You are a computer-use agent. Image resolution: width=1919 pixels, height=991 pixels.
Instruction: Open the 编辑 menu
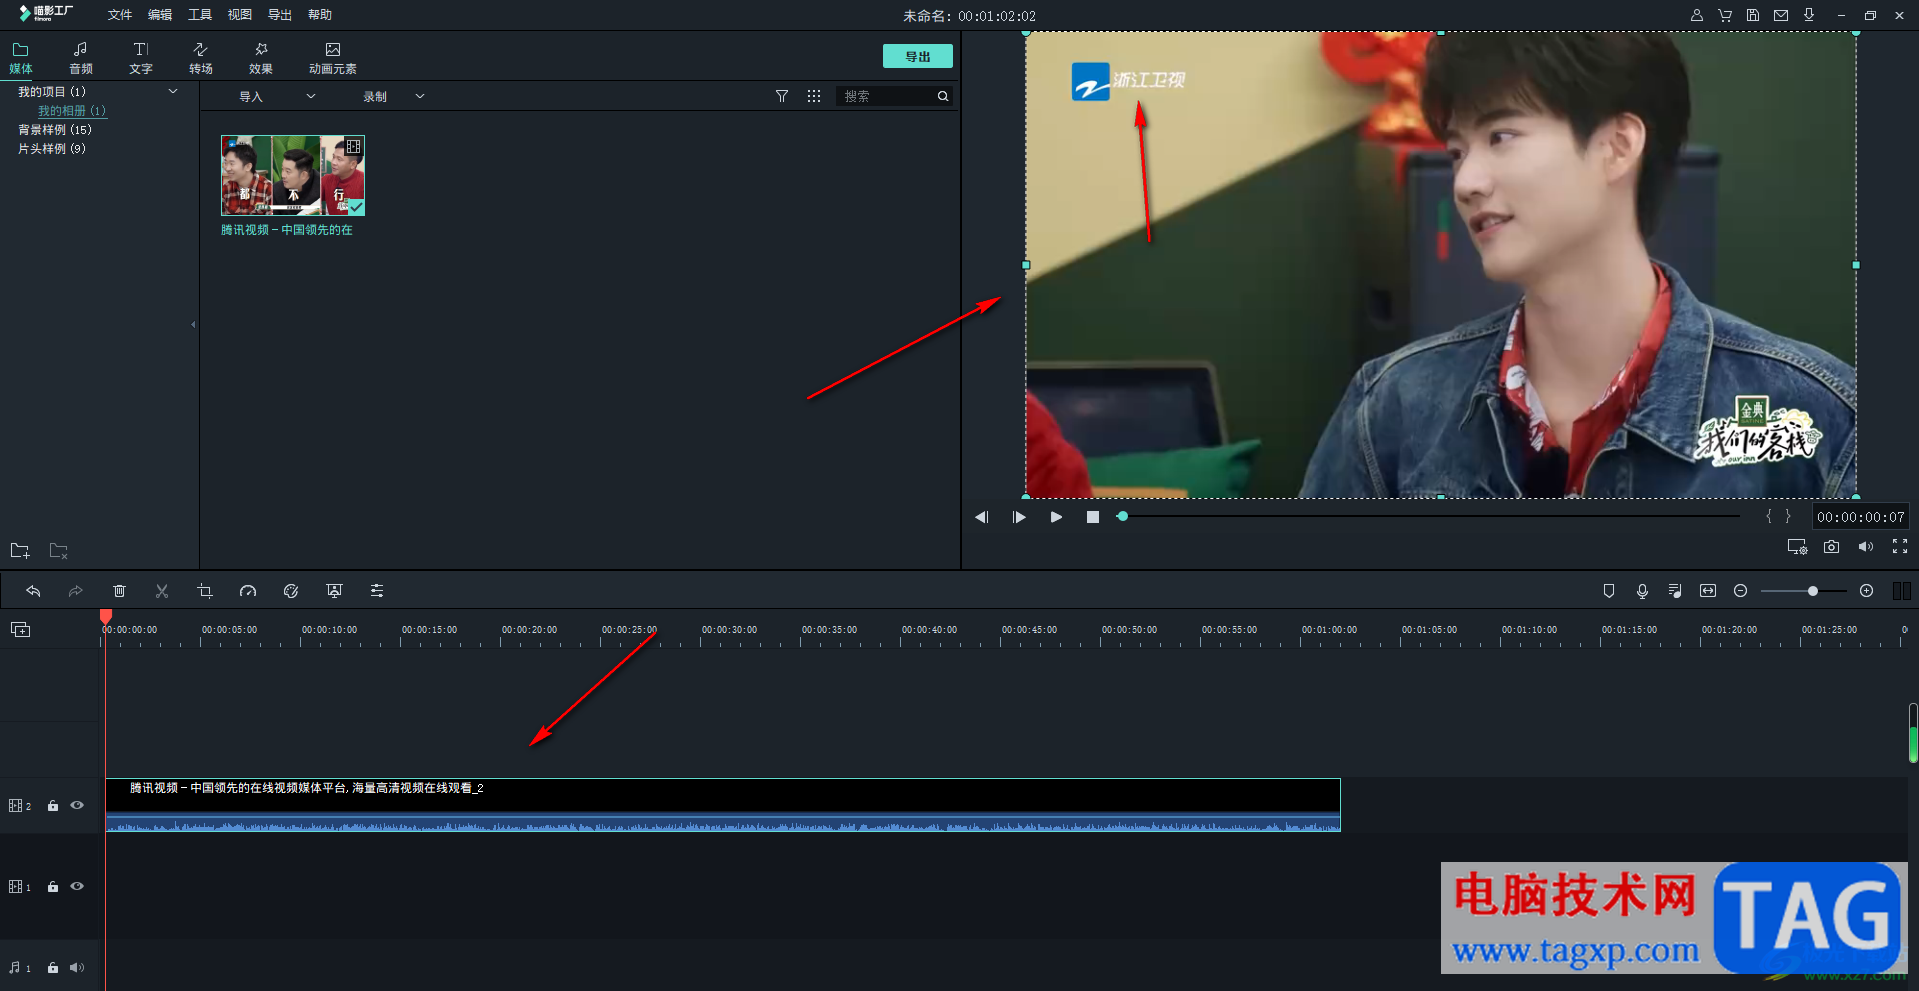(160, 15)
